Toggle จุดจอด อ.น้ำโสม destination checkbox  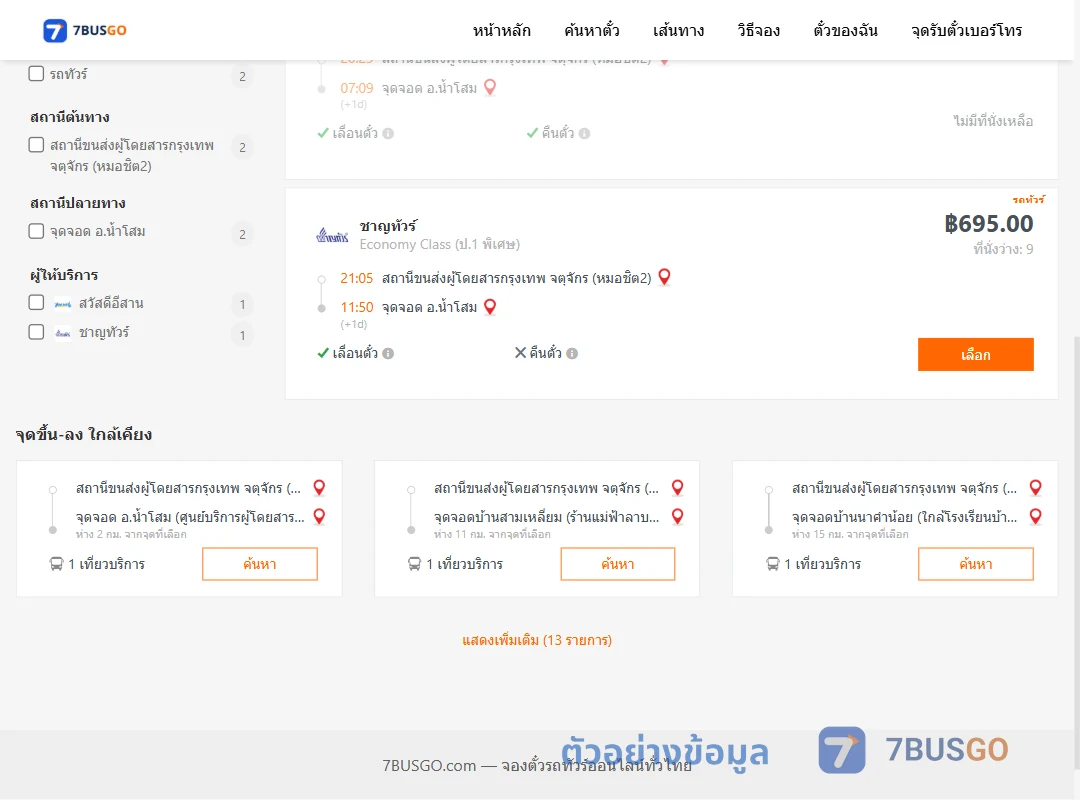tap(37, 231)
